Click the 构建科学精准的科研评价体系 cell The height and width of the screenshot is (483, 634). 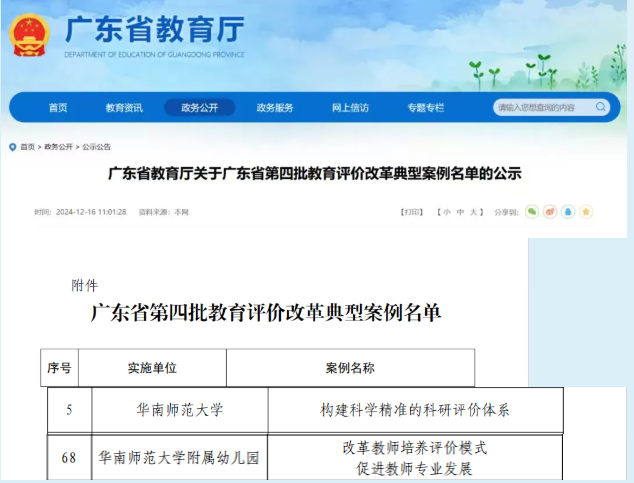[x=415, y=410]
